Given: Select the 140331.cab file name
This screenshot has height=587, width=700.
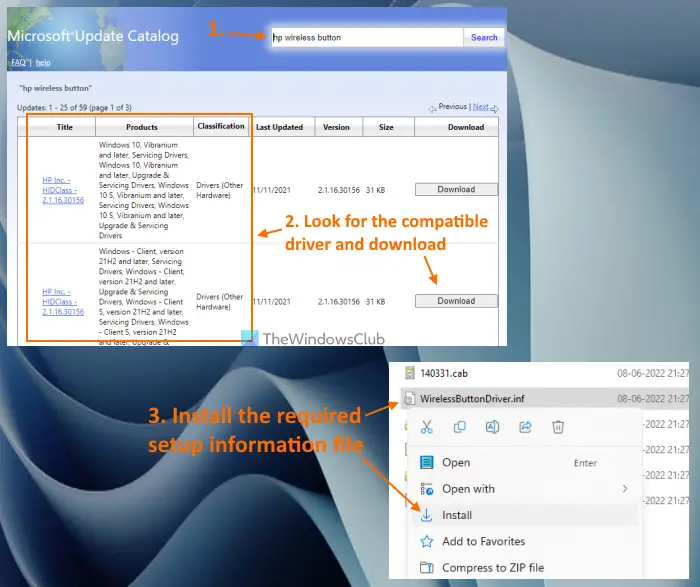Looking at the screenshot, I should coord(444,373).
